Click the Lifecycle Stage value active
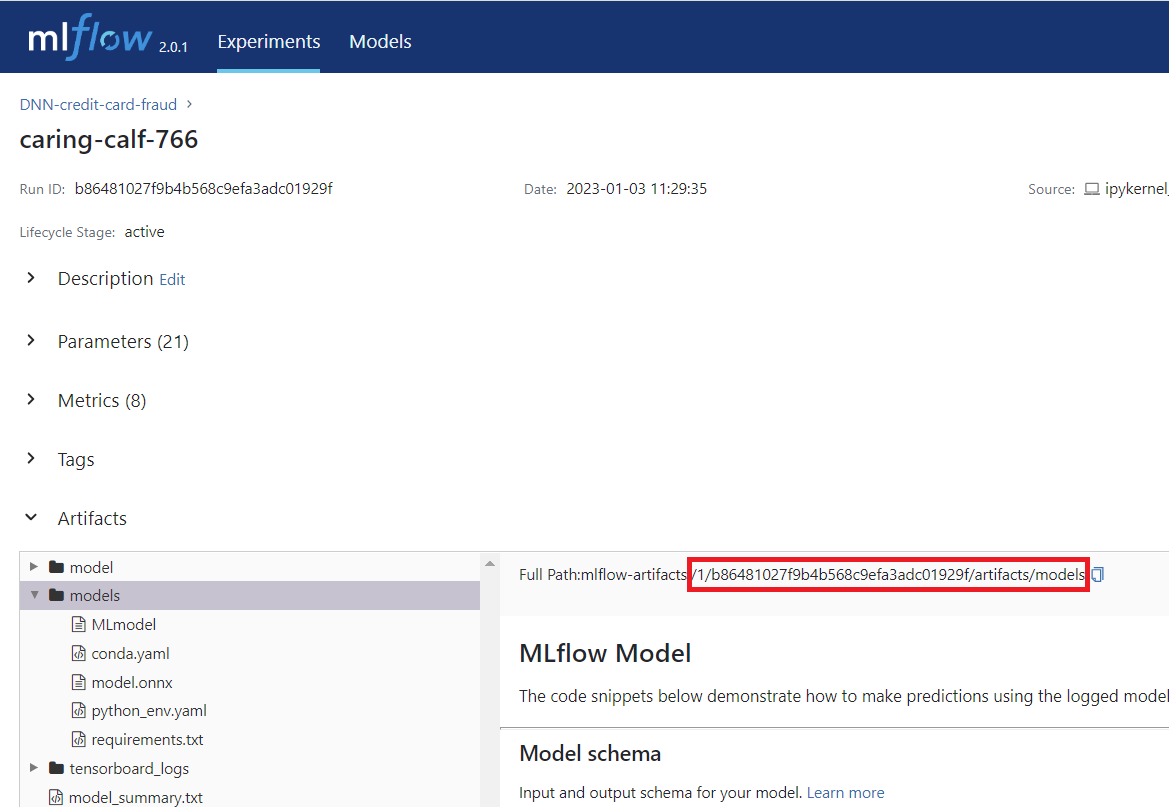Screen dimensions: 1169x807 (145, 232)
